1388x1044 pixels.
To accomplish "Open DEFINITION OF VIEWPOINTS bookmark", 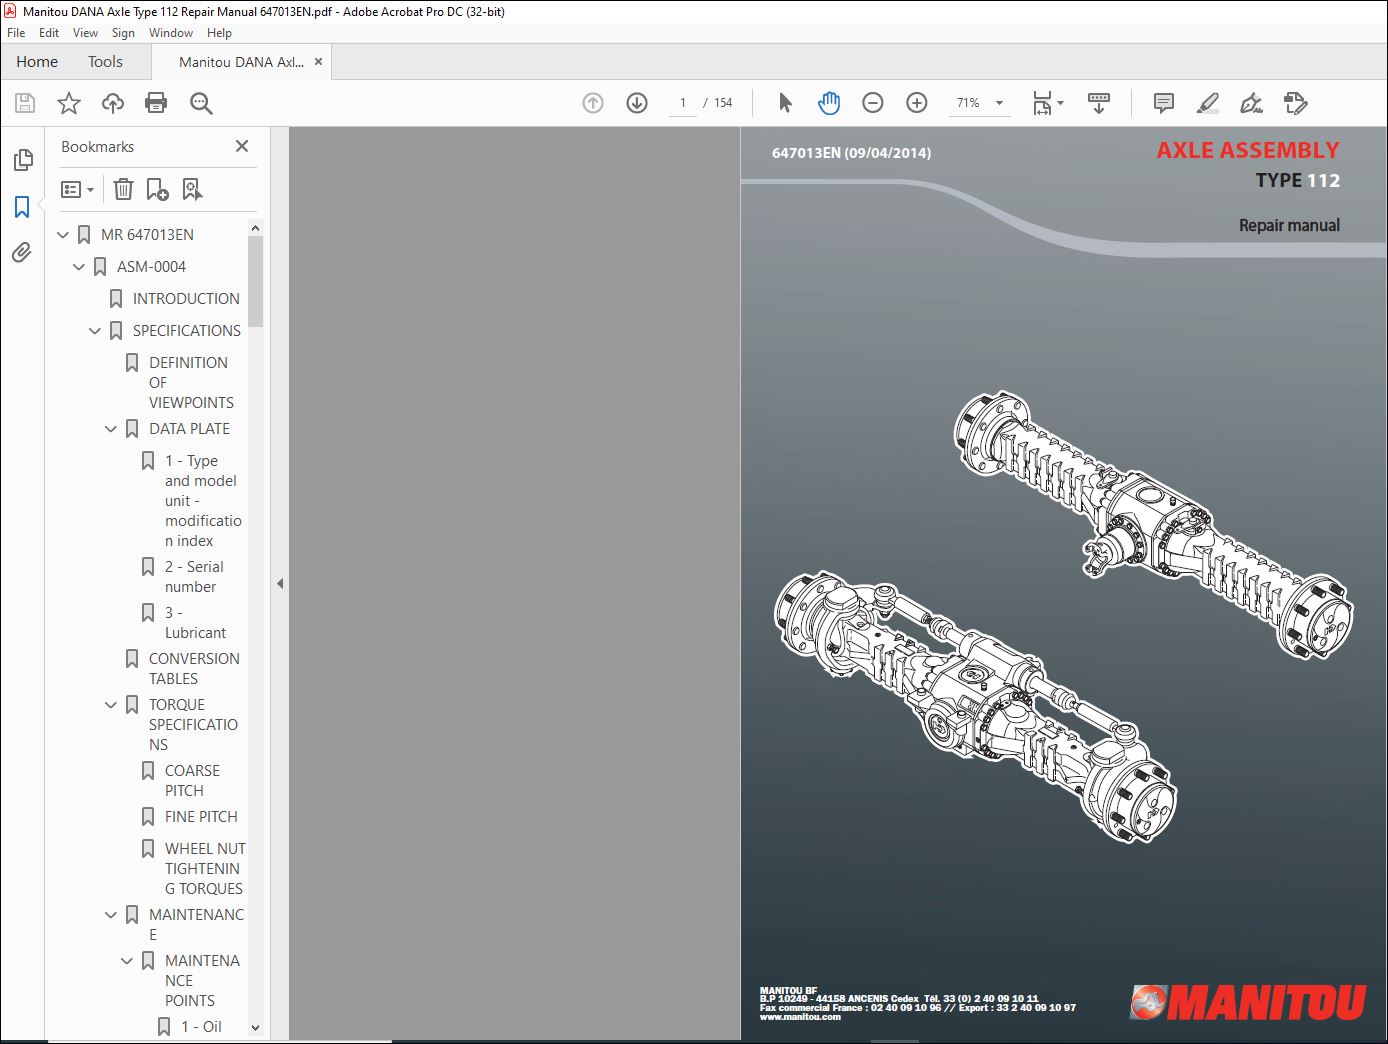I will 191,383.
